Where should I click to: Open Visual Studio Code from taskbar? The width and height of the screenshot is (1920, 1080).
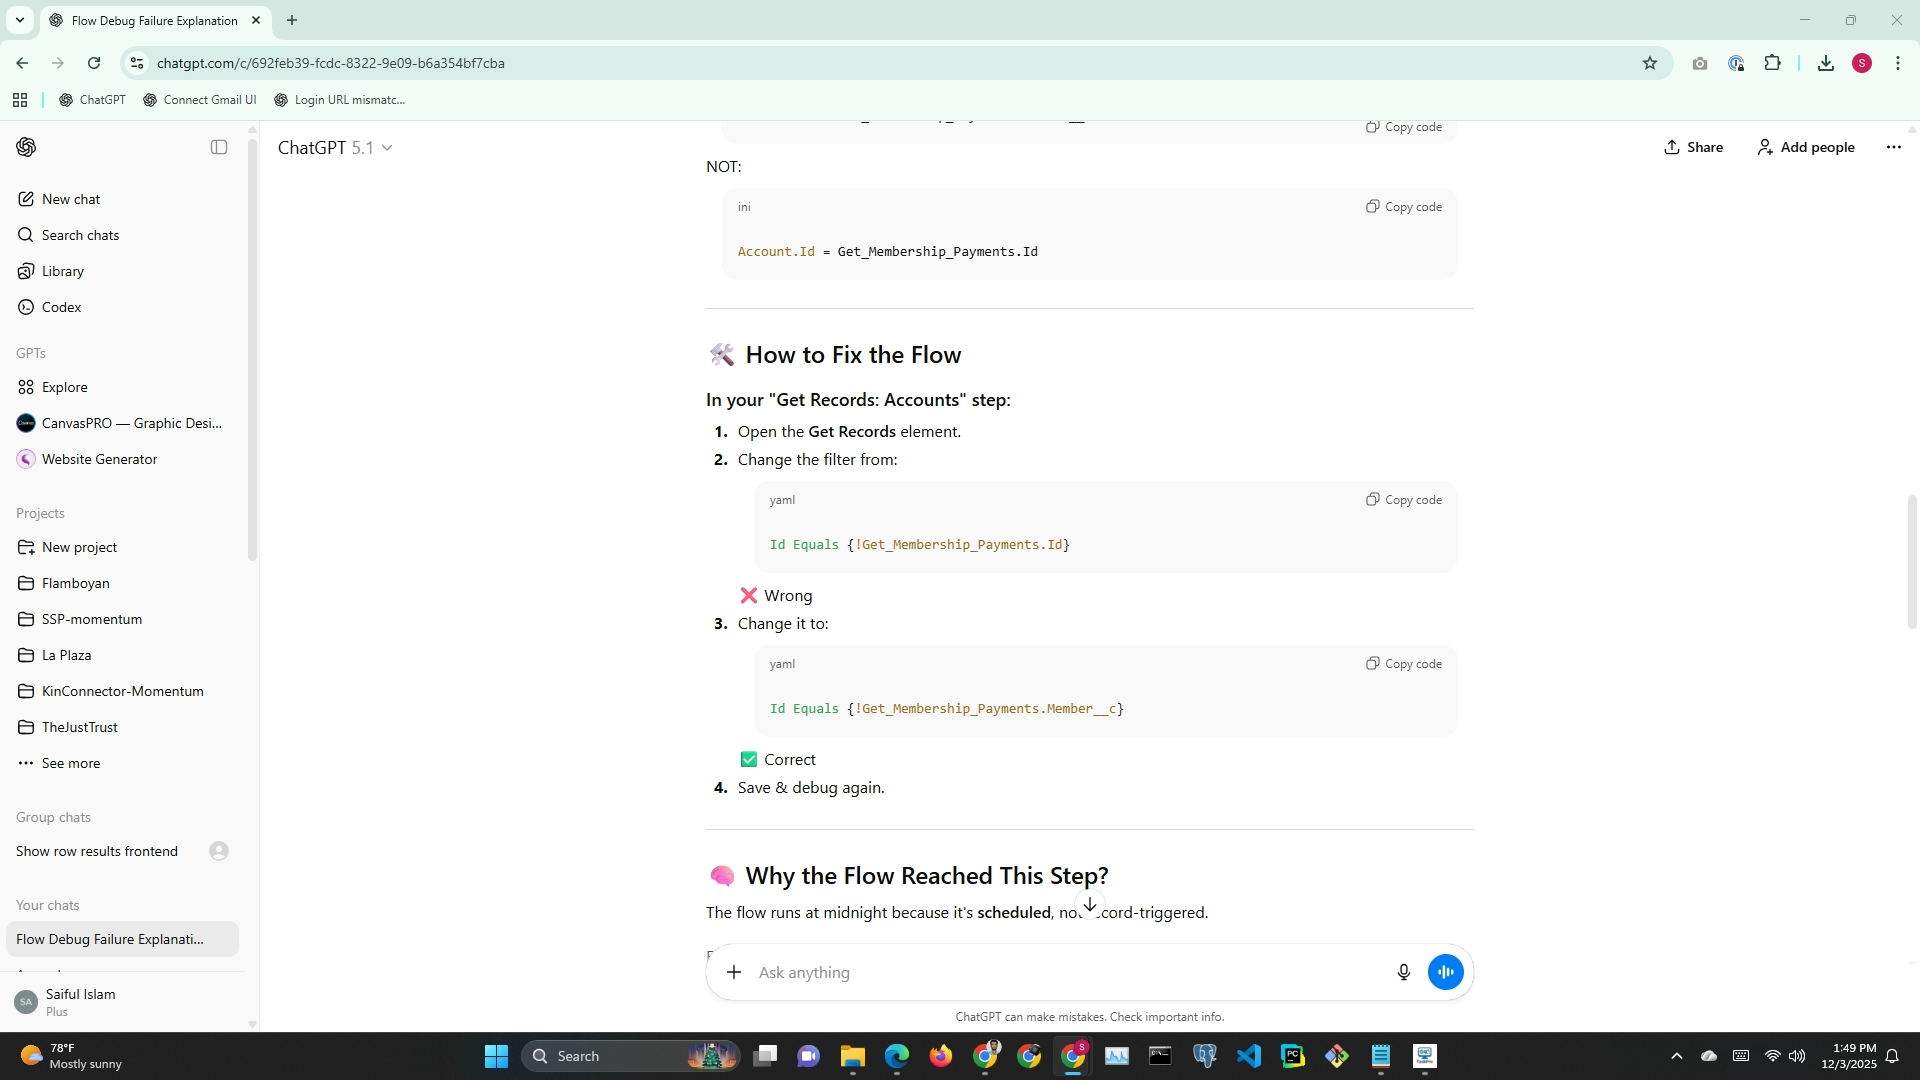tap(1248, 1056)
